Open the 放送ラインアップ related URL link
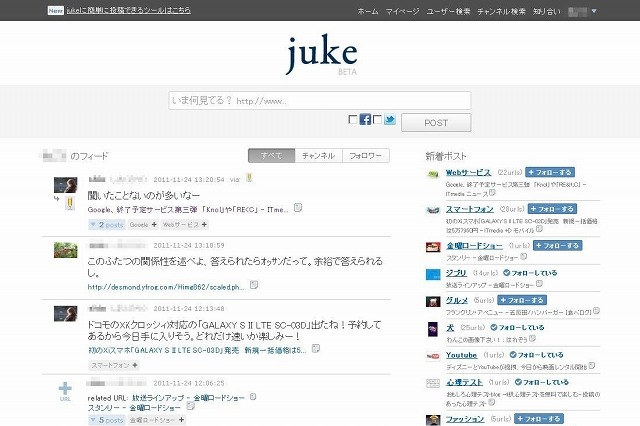This screenshot has height=426, width=640. 188,397
